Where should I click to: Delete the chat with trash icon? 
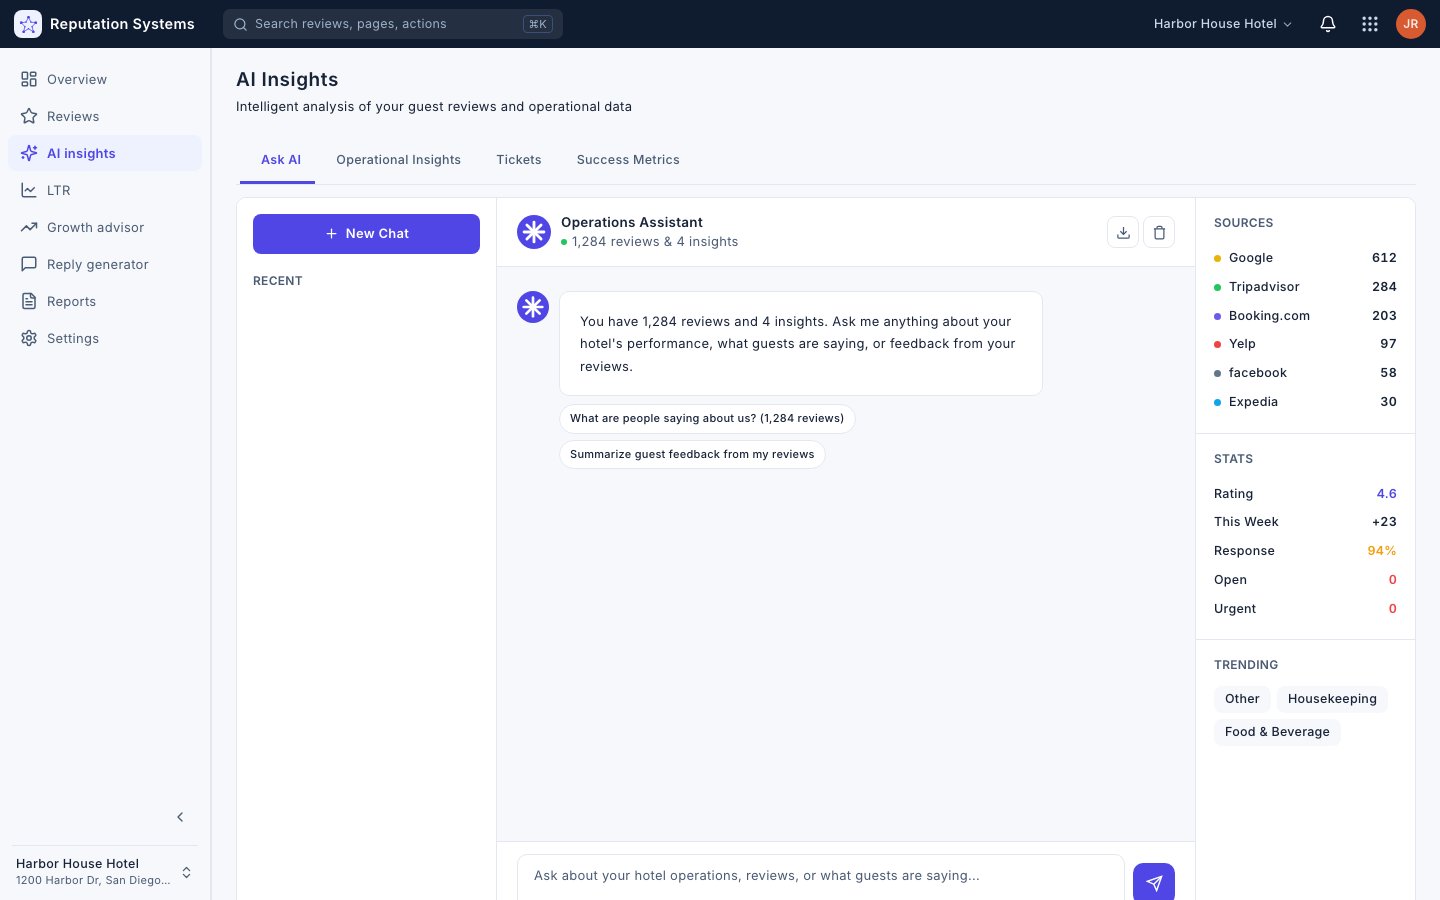(x=1159, y=232)
